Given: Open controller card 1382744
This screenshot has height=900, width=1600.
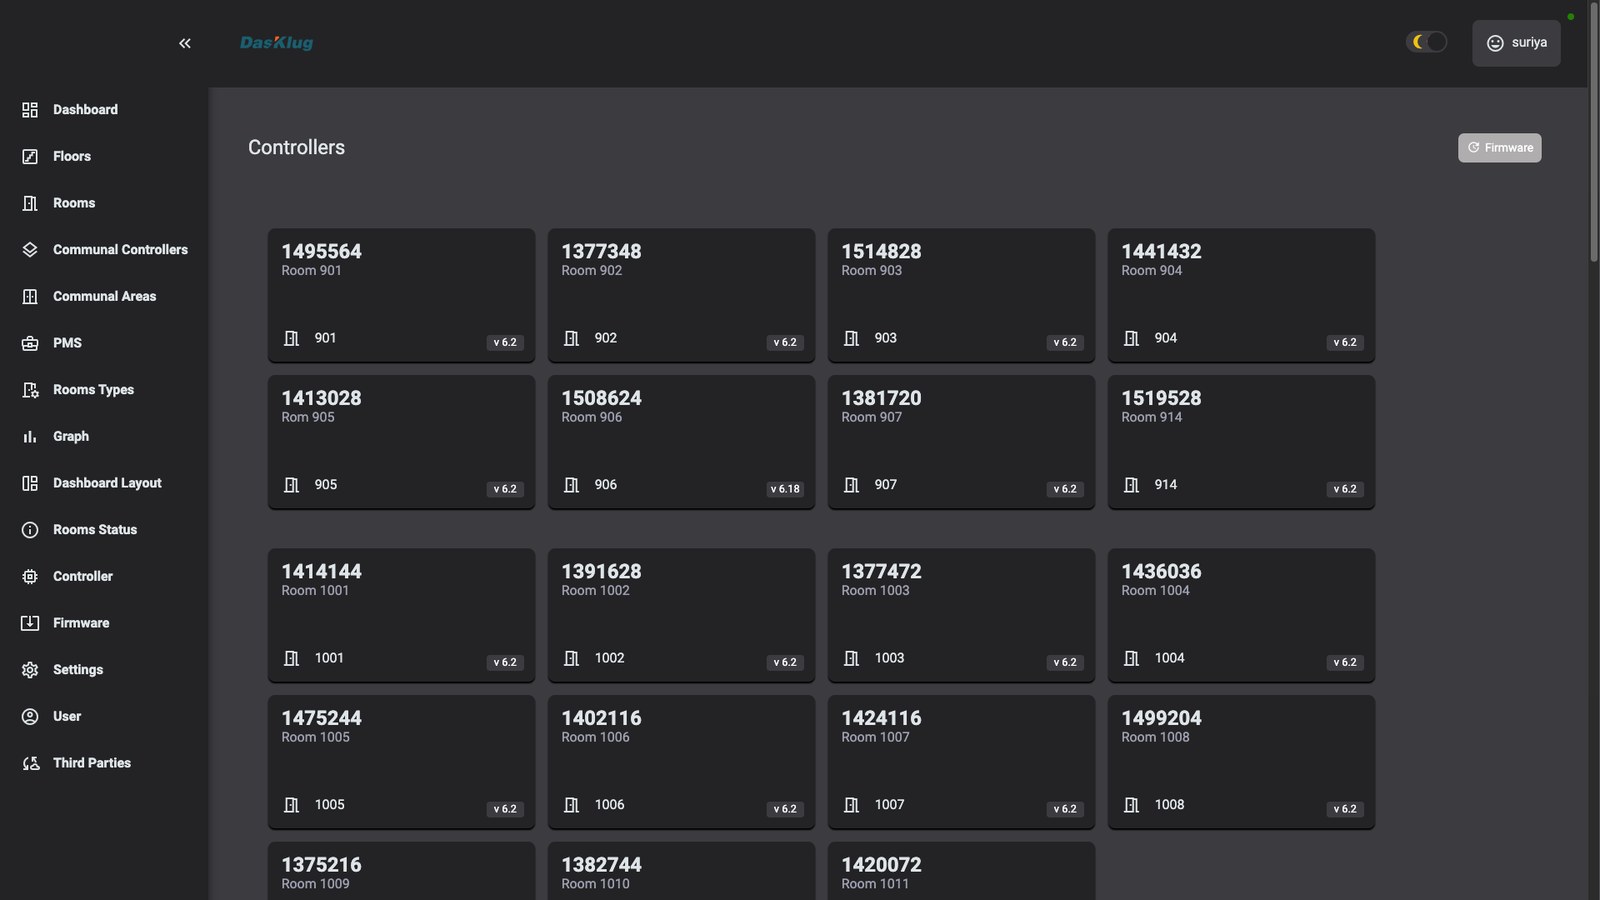Looking at the screenshot, I should [x=681, y=871].
